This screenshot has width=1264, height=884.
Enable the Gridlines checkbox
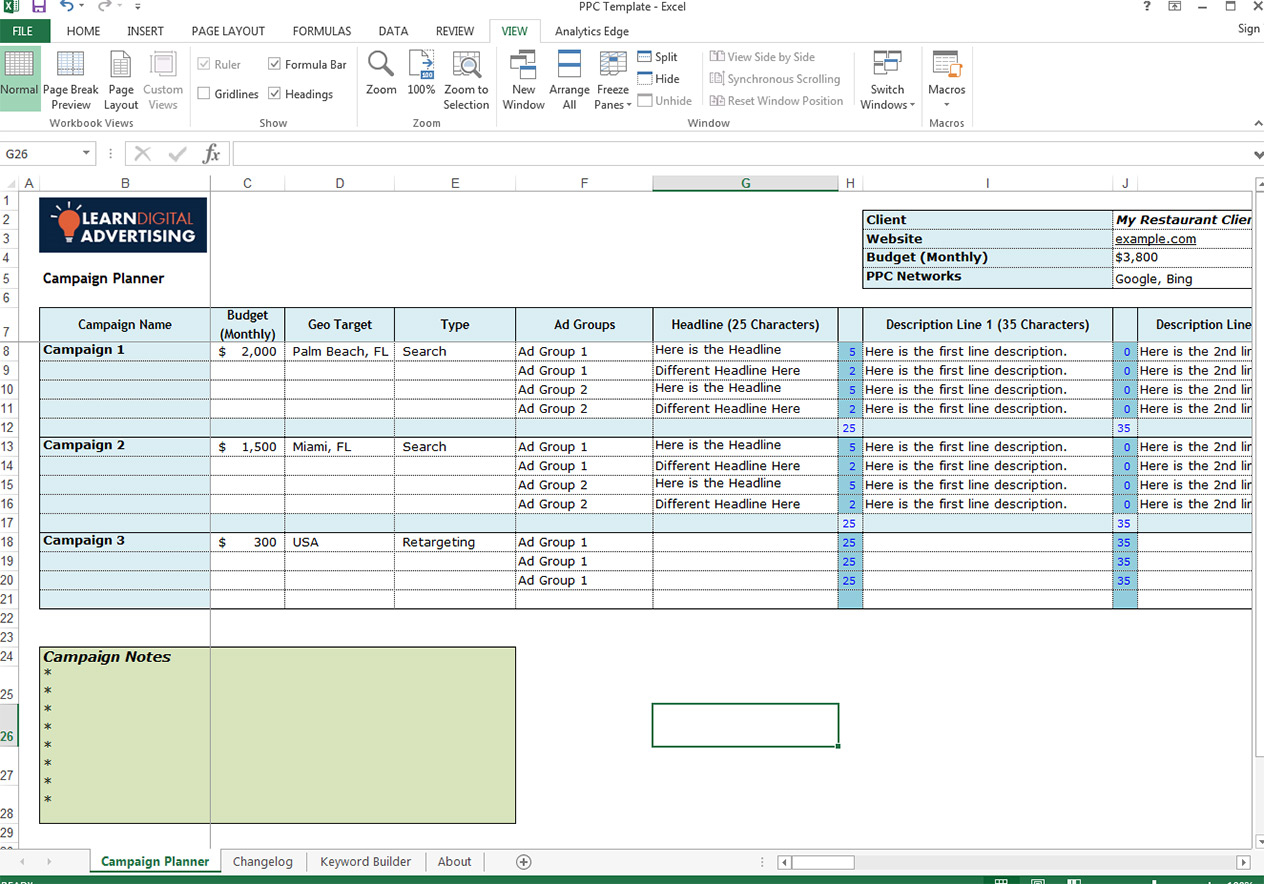click(x=204, y=94)
